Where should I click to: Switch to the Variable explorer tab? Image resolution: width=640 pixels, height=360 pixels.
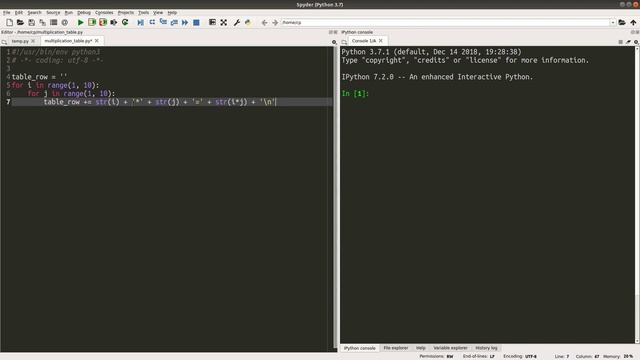450,348
